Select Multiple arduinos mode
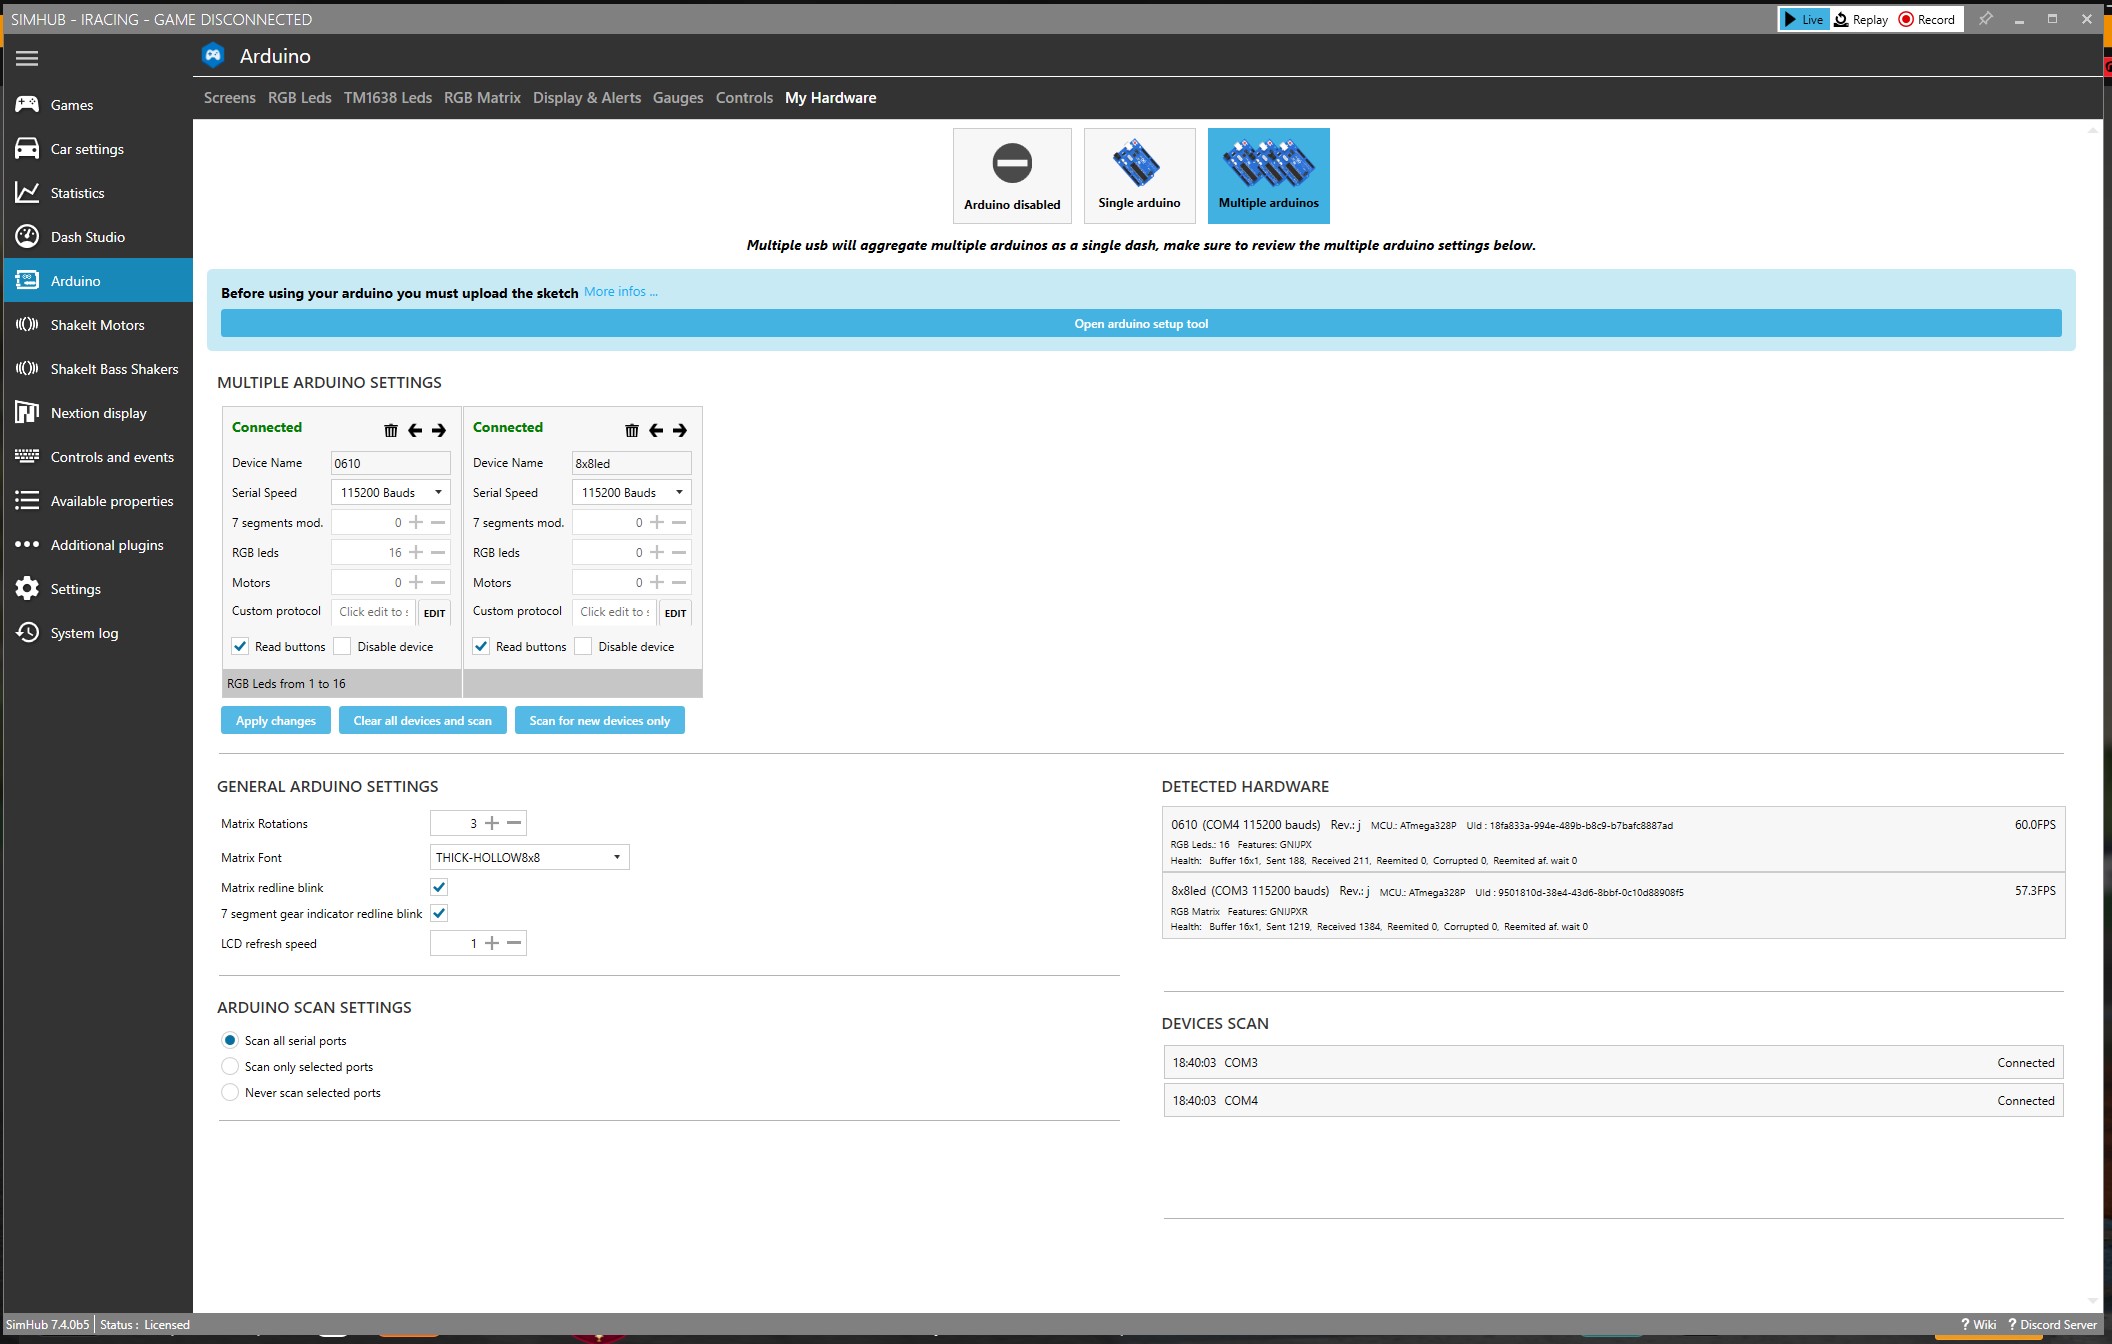The height and width of the screenshot is (1344, 2112). 1268,175
